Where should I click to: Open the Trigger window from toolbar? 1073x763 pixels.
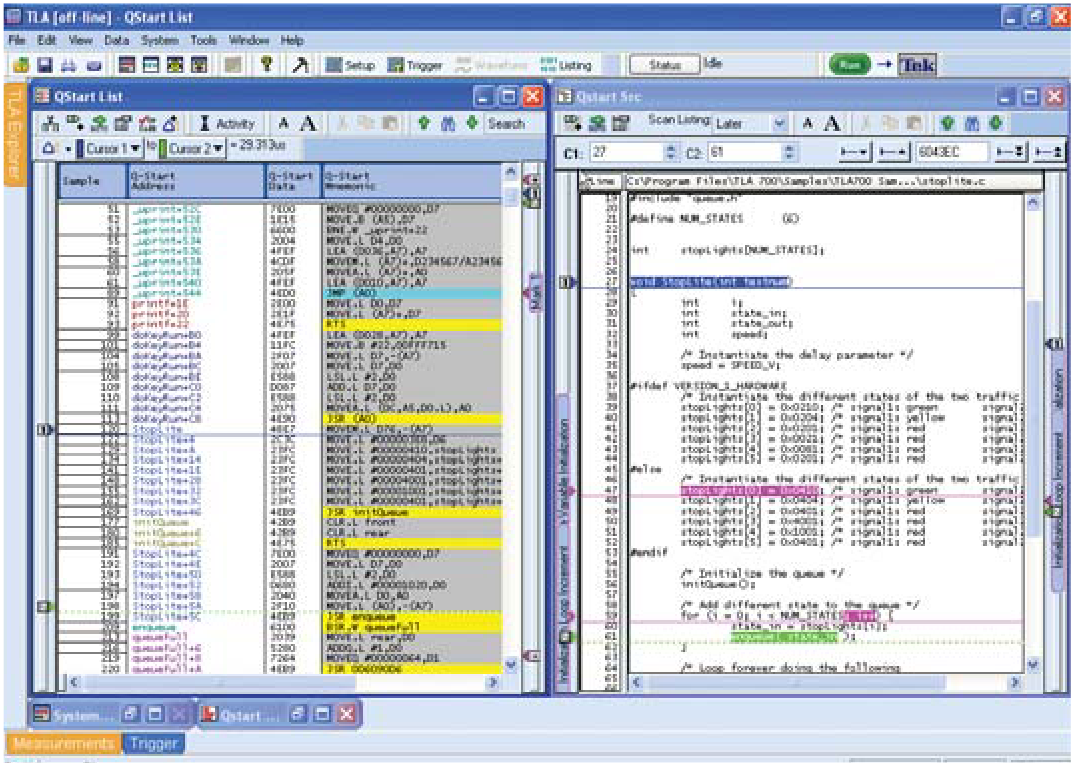(x=415, y=66)
